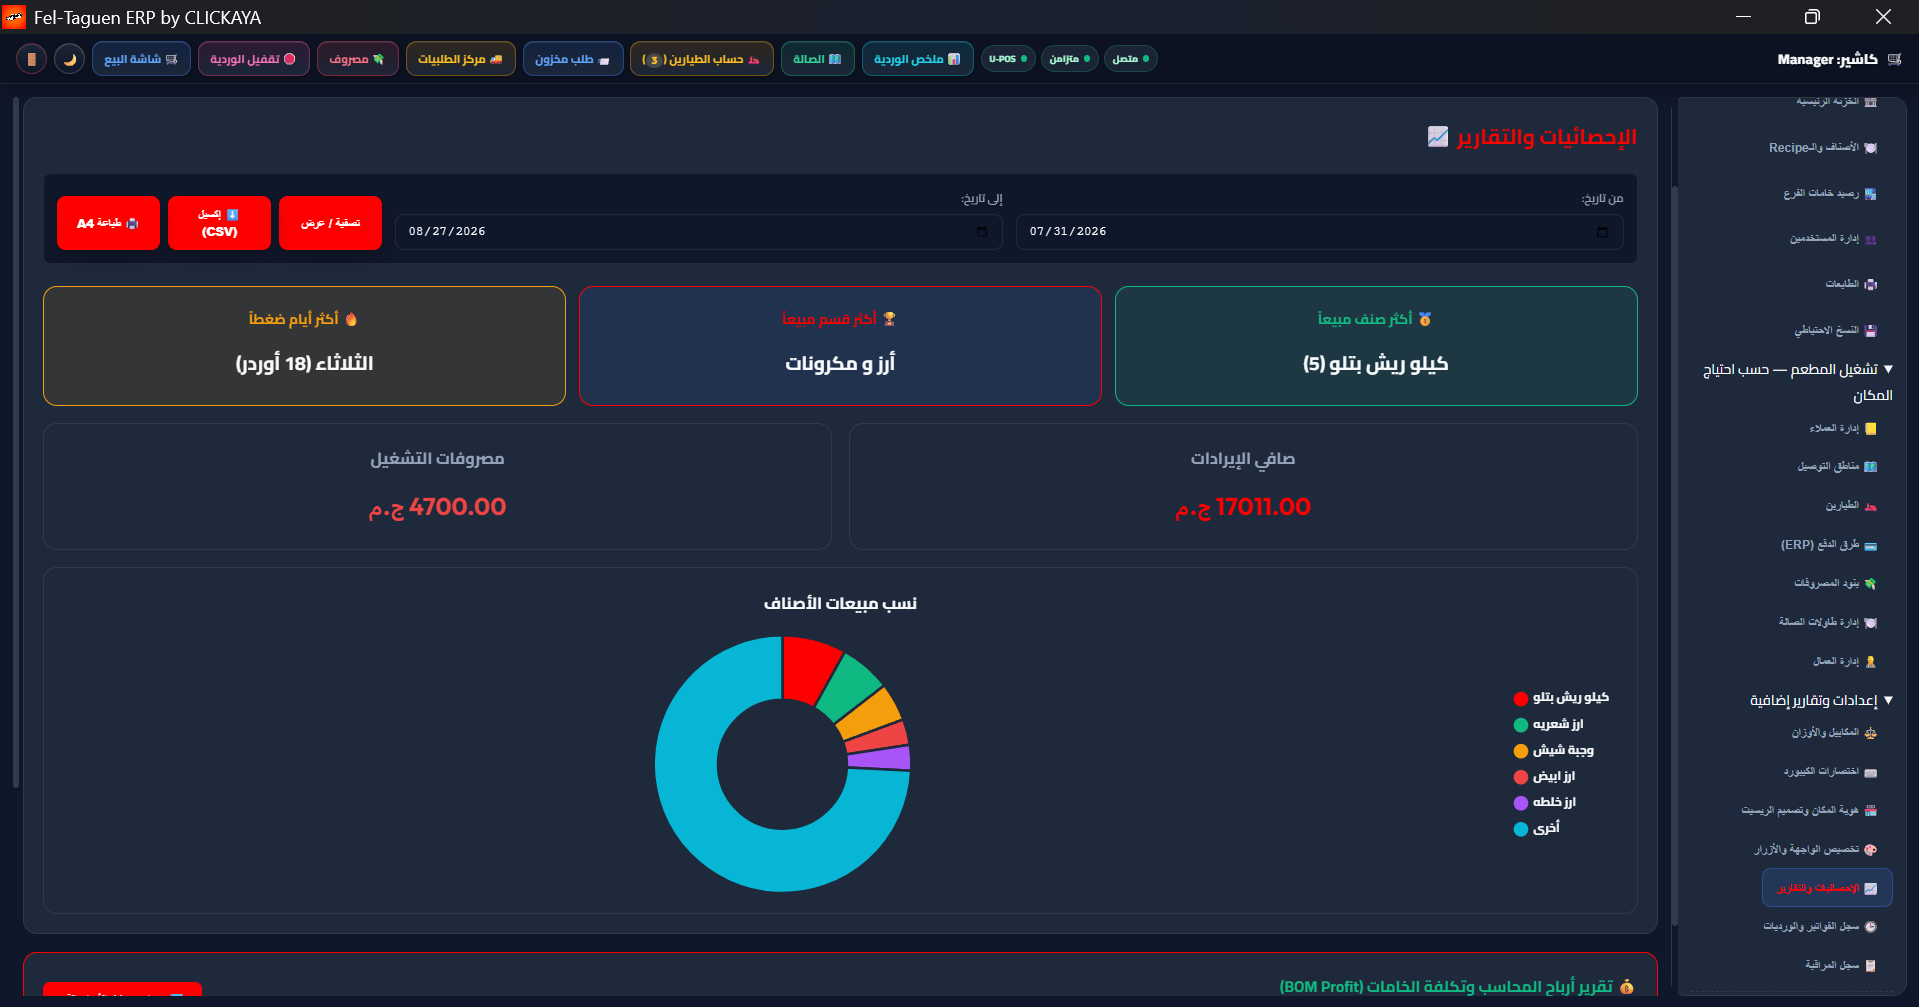Open الأصناف والـRecipe plate icon in sidebar

pyautogui.click(x=1871, y=148)
